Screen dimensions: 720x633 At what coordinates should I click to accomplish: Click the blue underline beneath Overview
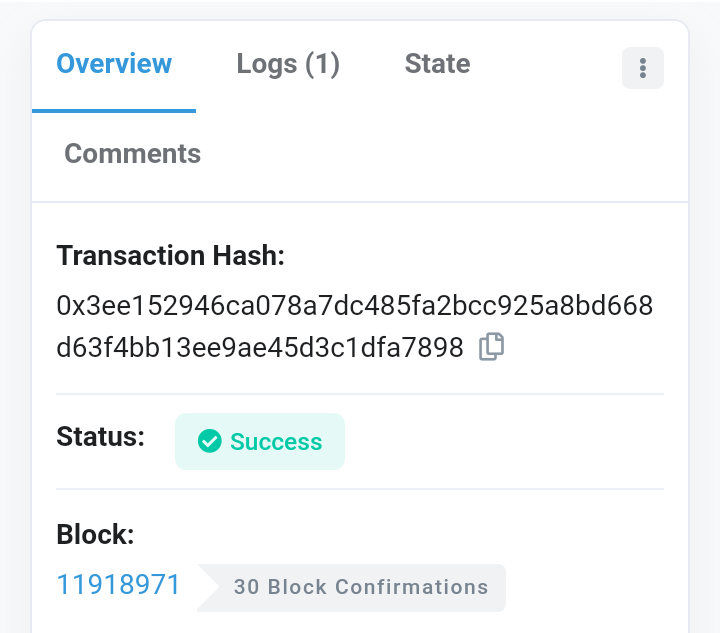(x=114, y=111)
